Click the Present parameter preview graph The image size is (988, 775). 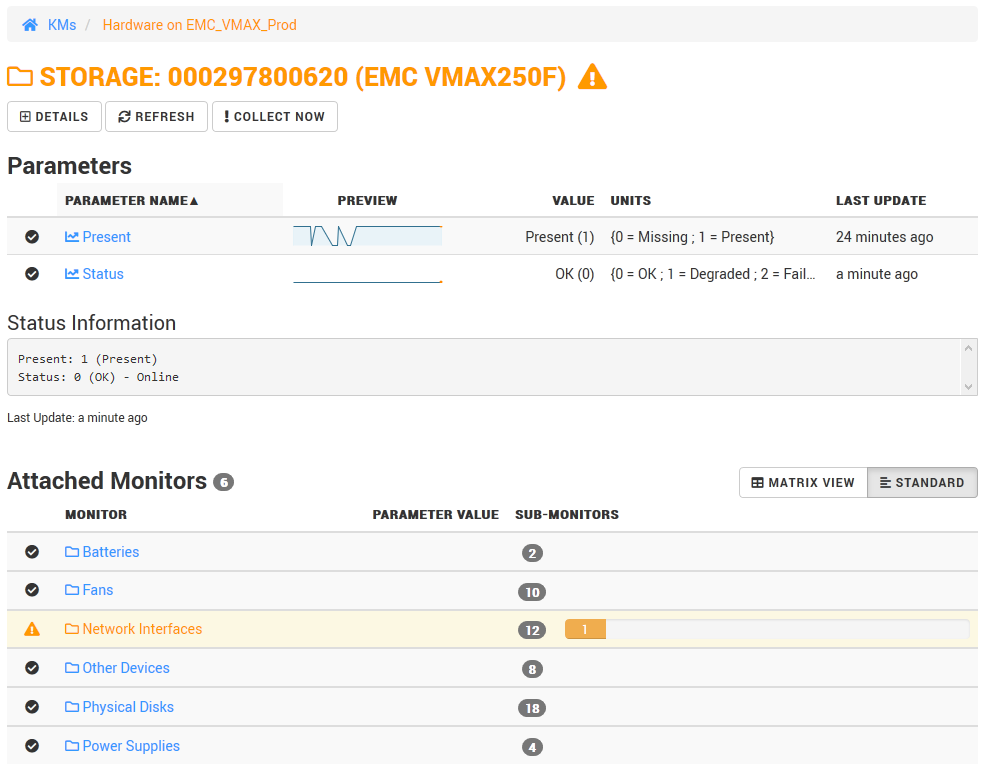click(367, 237)
